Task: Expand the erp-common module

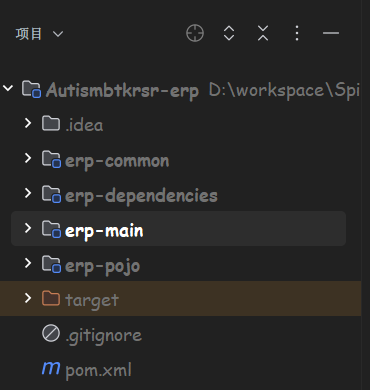Action: click(28, 158)
